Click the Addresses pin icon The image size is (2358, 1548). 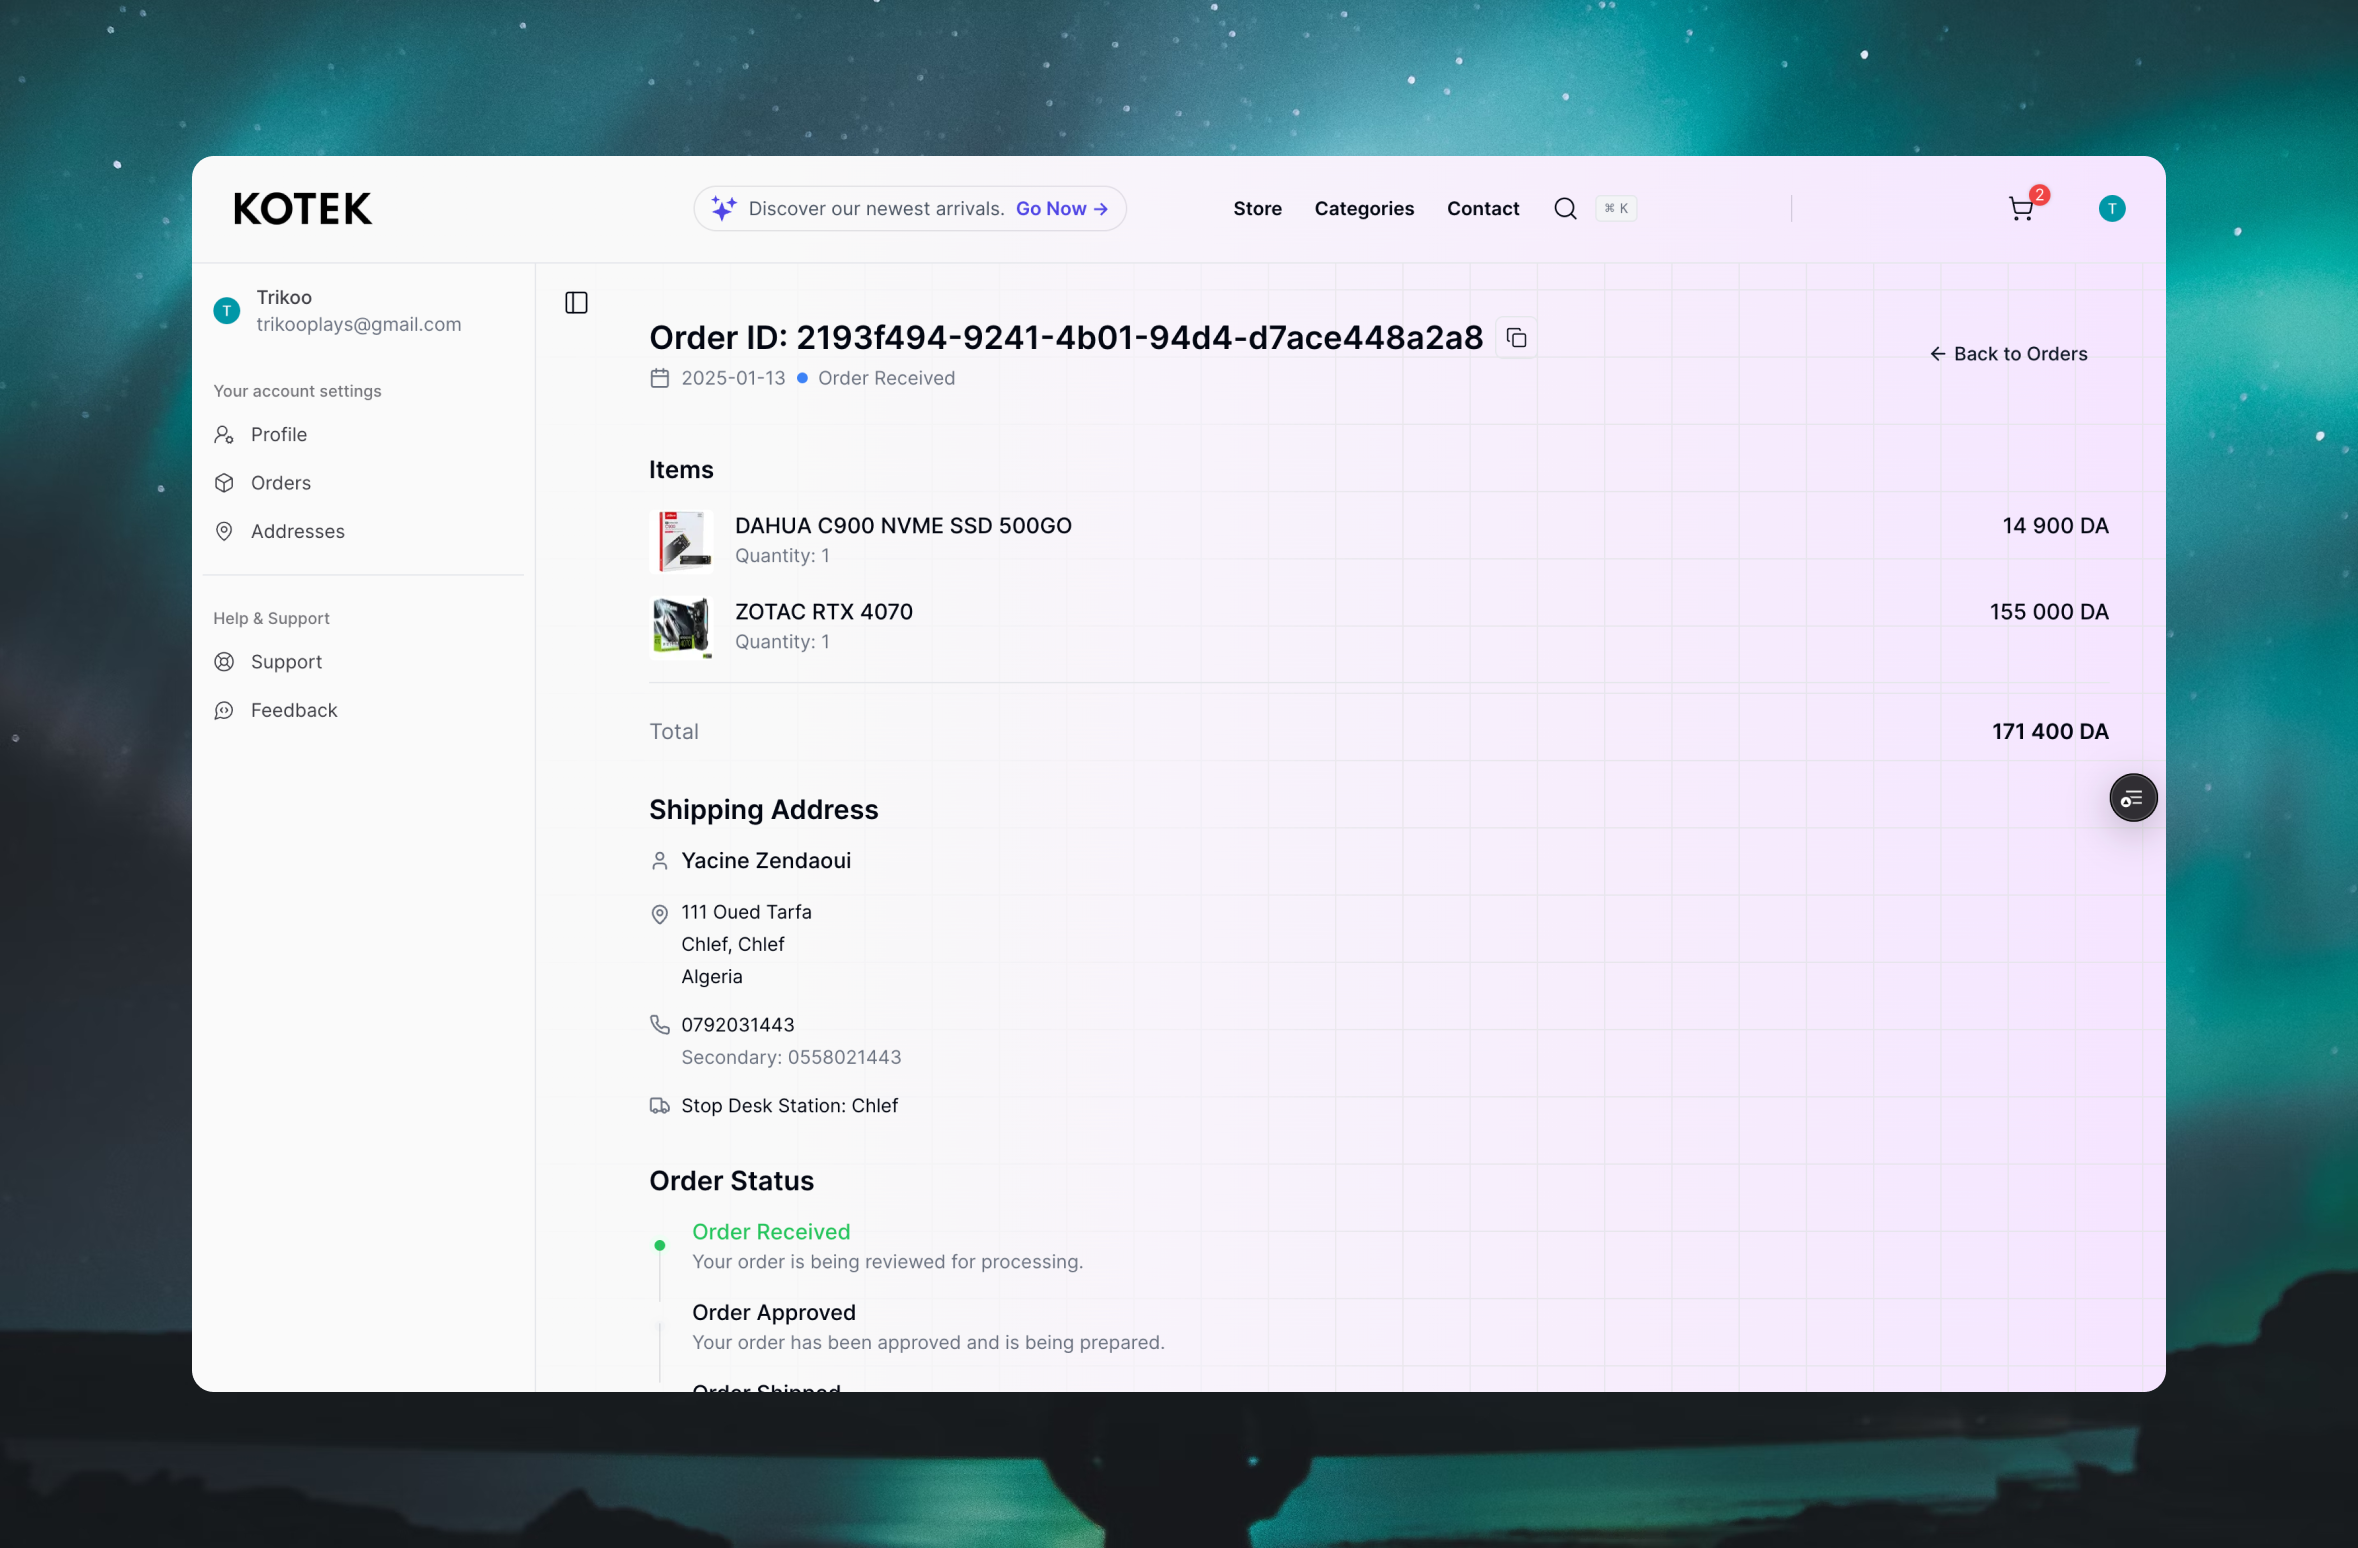tap(224, 531)
